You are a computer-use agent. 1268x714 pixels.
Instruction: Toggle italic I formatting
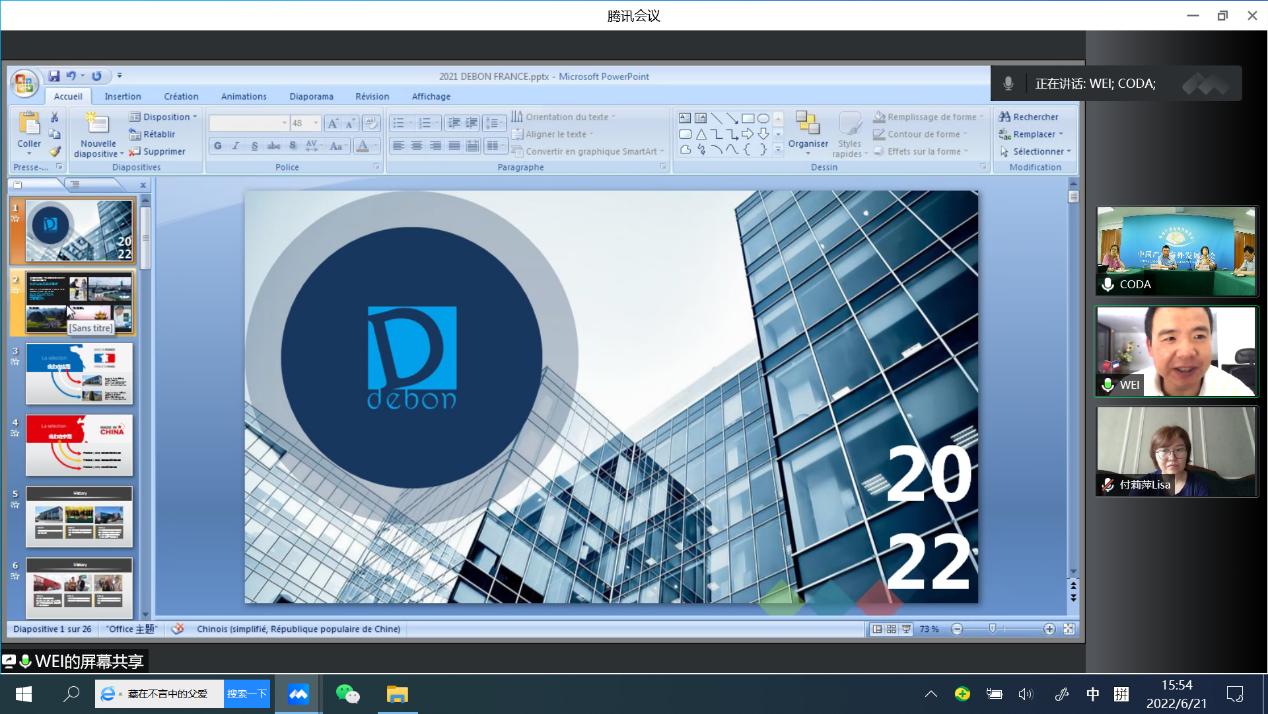(236, 146)
